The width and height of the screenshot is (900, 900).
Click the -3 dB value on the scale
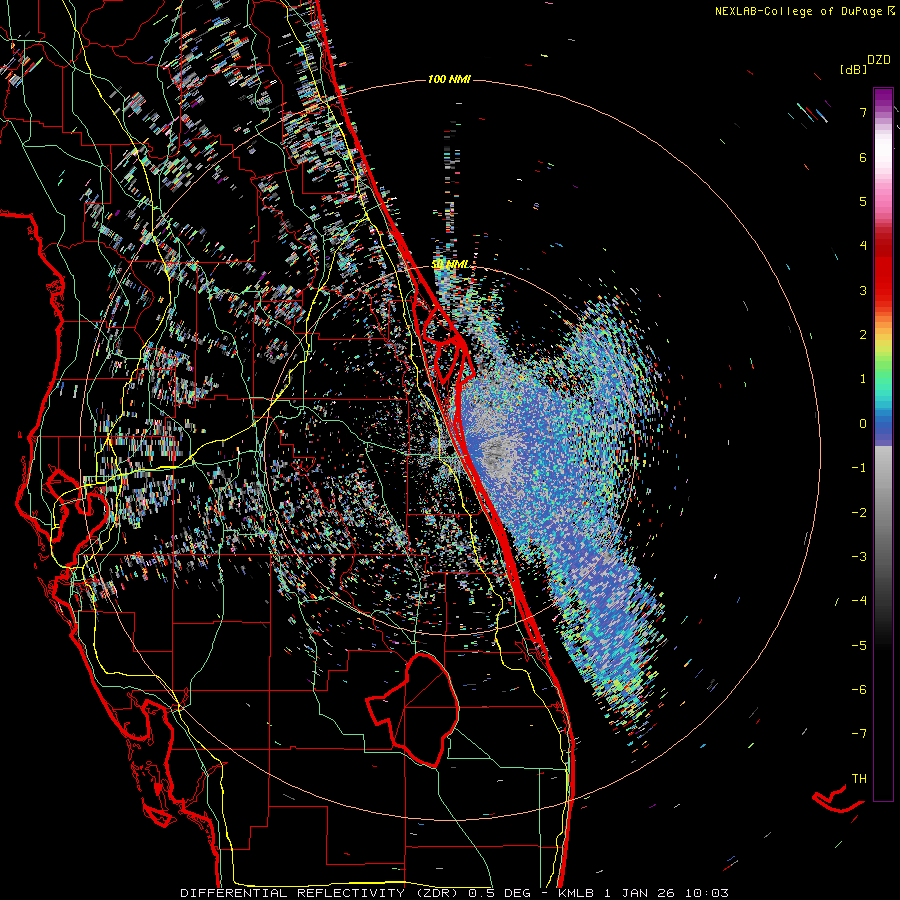coord(859,557)
